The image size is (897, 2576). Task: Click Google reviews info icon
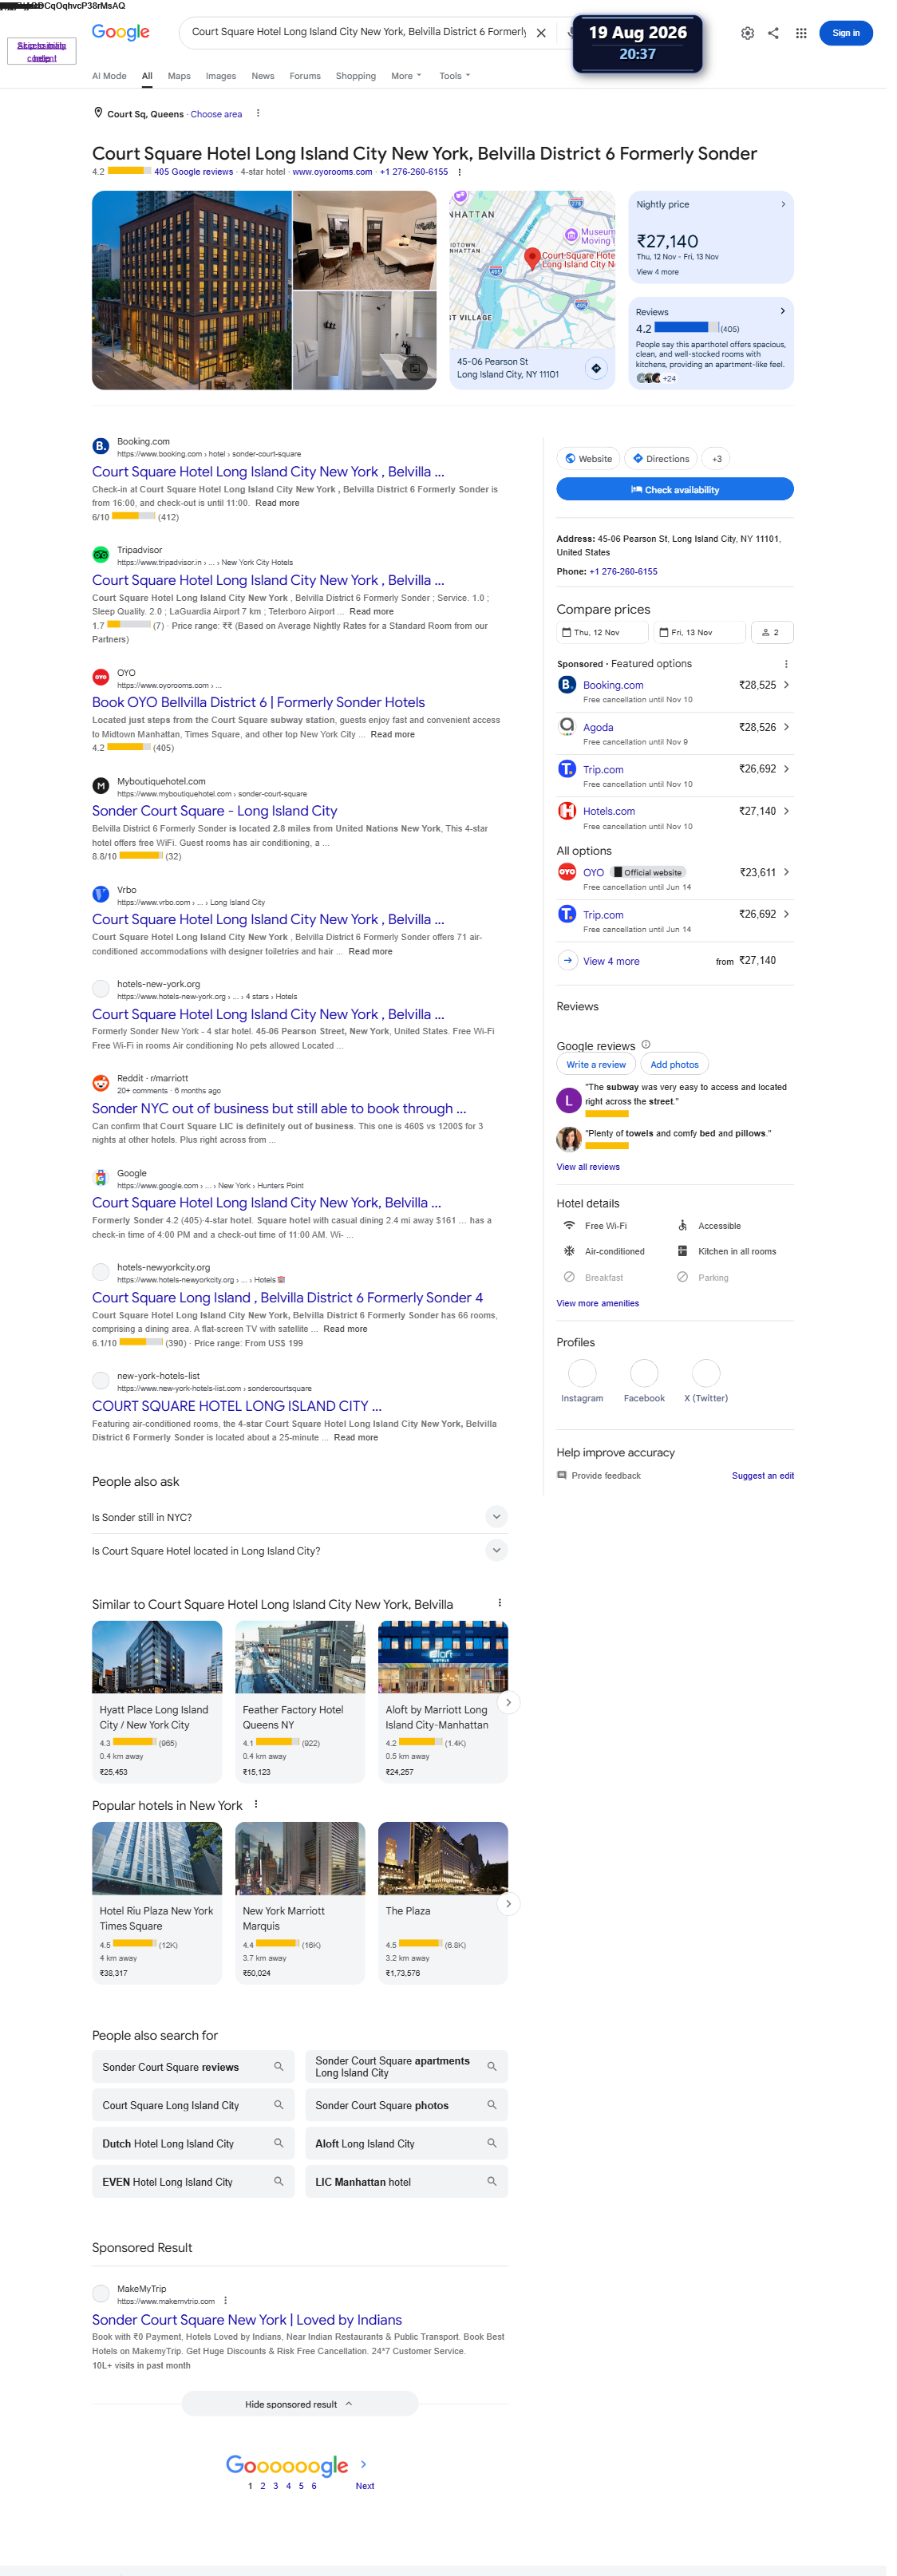(646, 1045)
